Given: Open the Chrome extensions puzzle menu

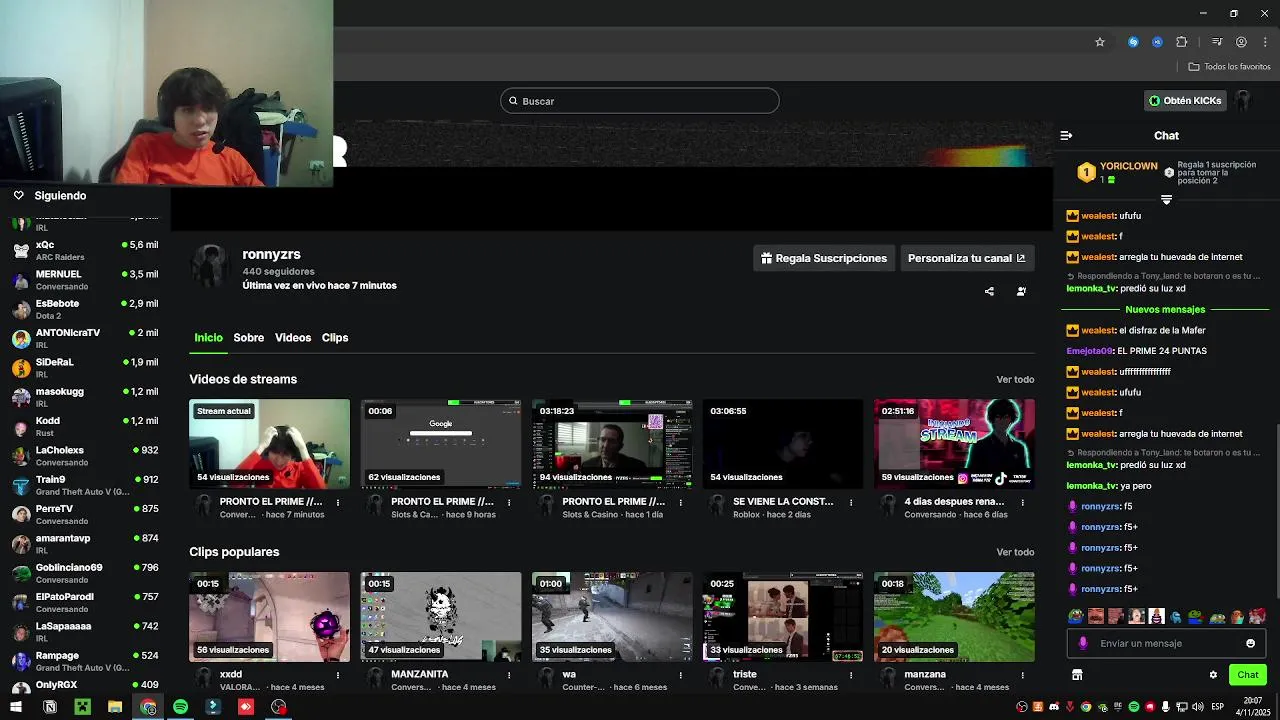Looking at the screenshot, I should click(1182, 42).
